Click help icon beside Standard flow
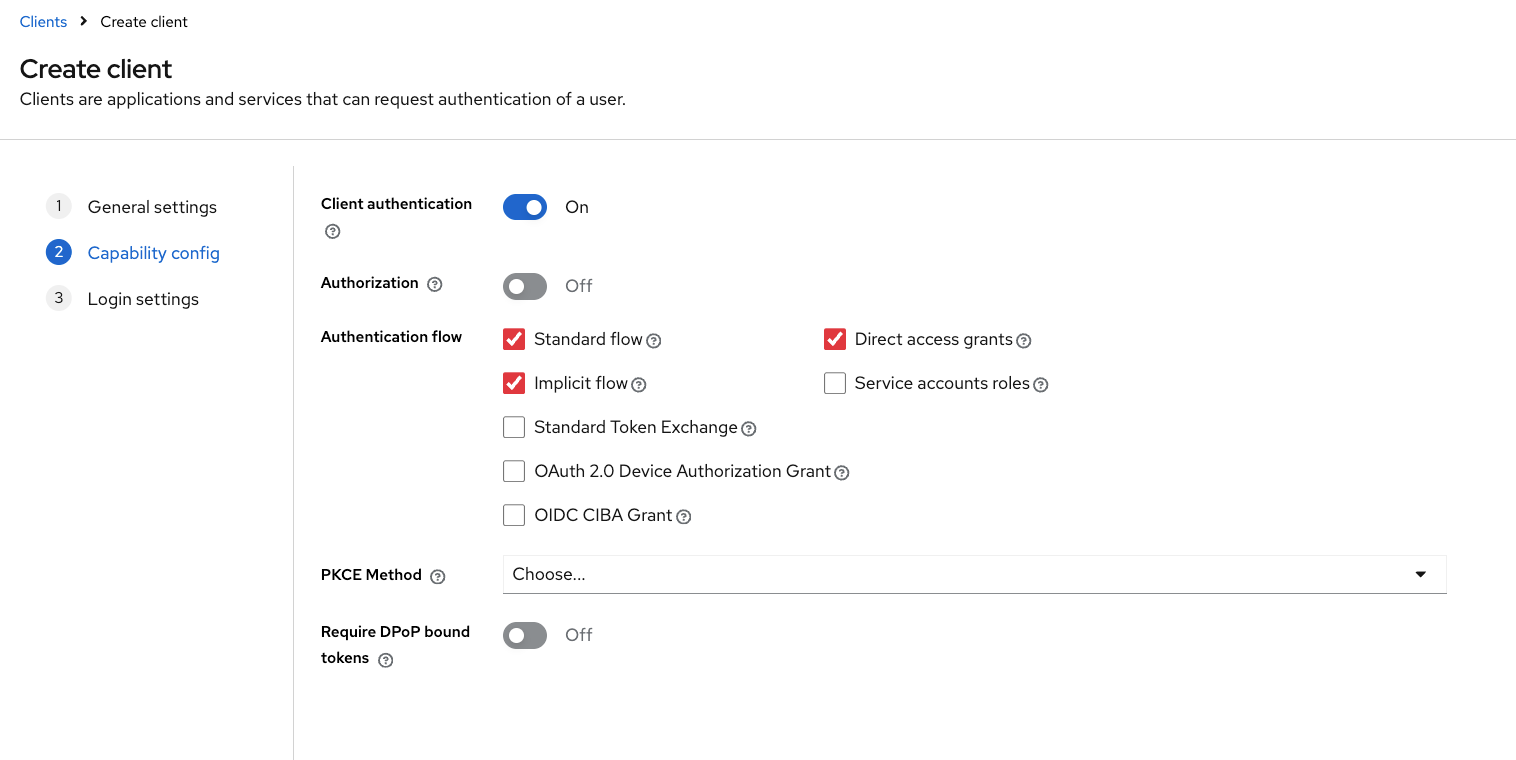The width and height of the screenshot is (1516, 760). pos(654,341)
